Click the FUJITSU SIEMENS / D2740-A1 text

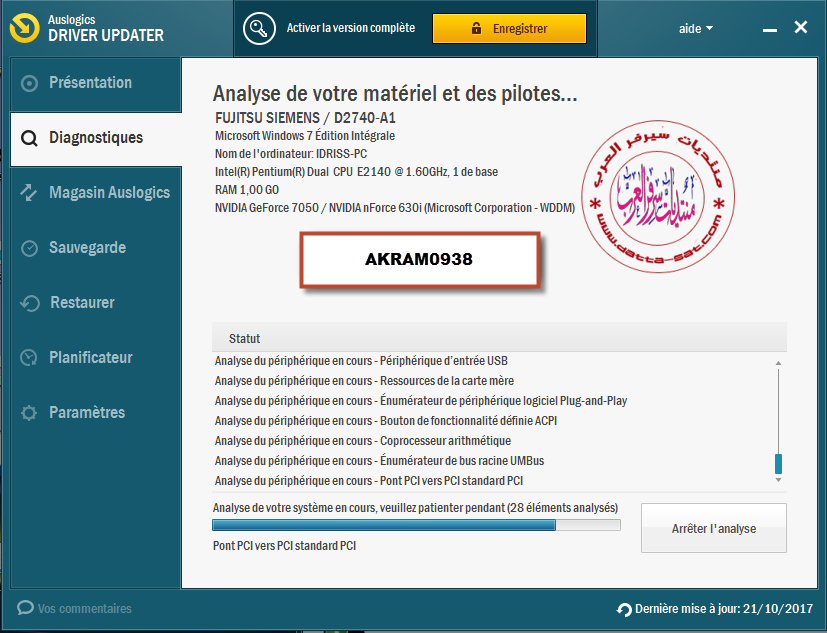[305, 118]
